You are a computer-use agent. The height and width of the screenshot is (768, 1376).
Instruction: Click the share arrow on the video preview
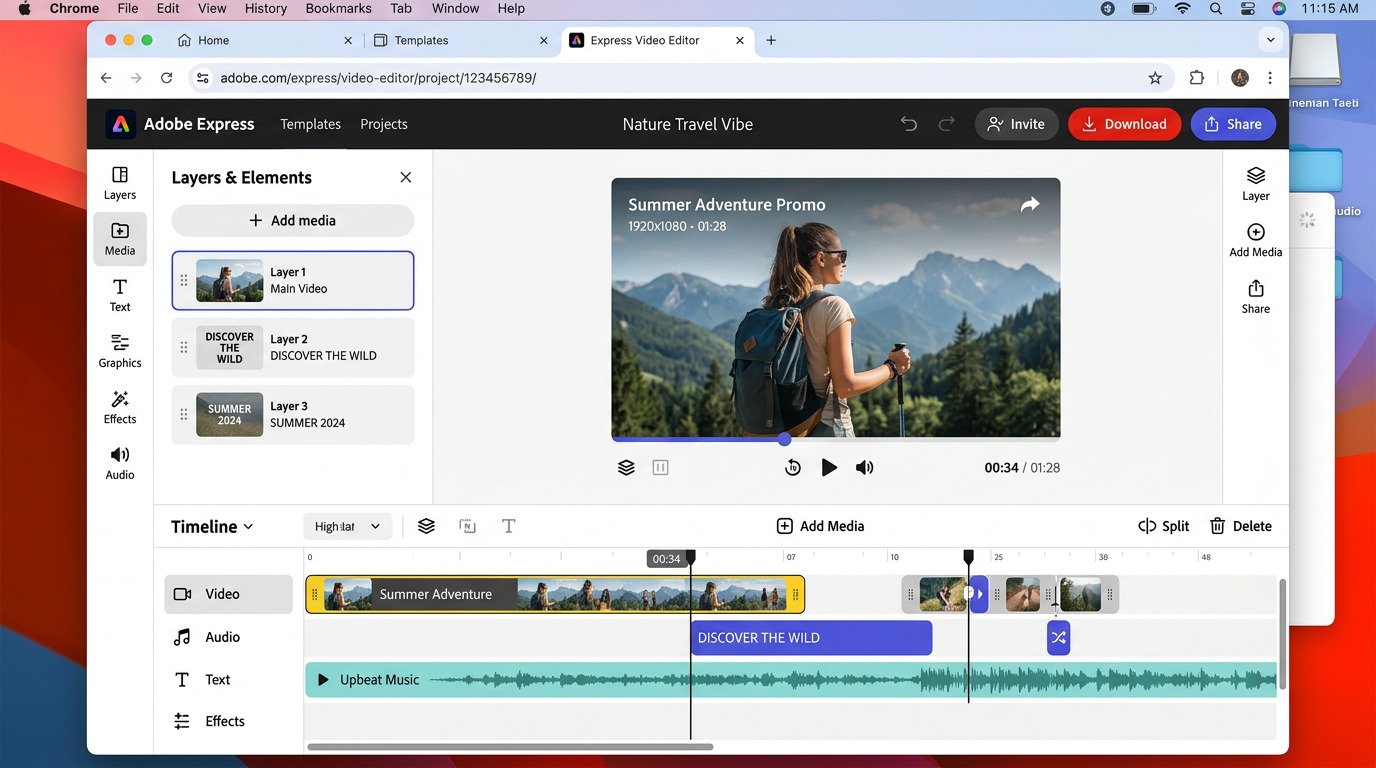[1030, 204]
